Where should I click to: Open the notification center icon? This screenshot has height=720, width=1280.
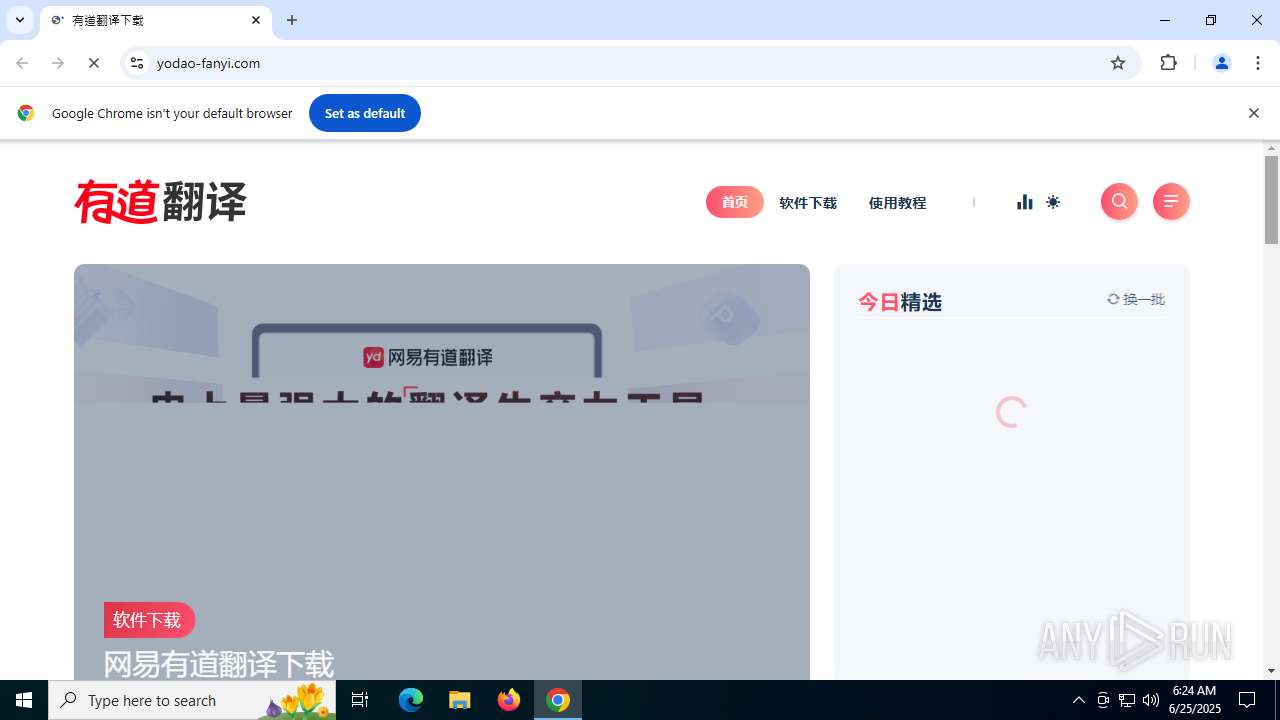pos(1247,700)
